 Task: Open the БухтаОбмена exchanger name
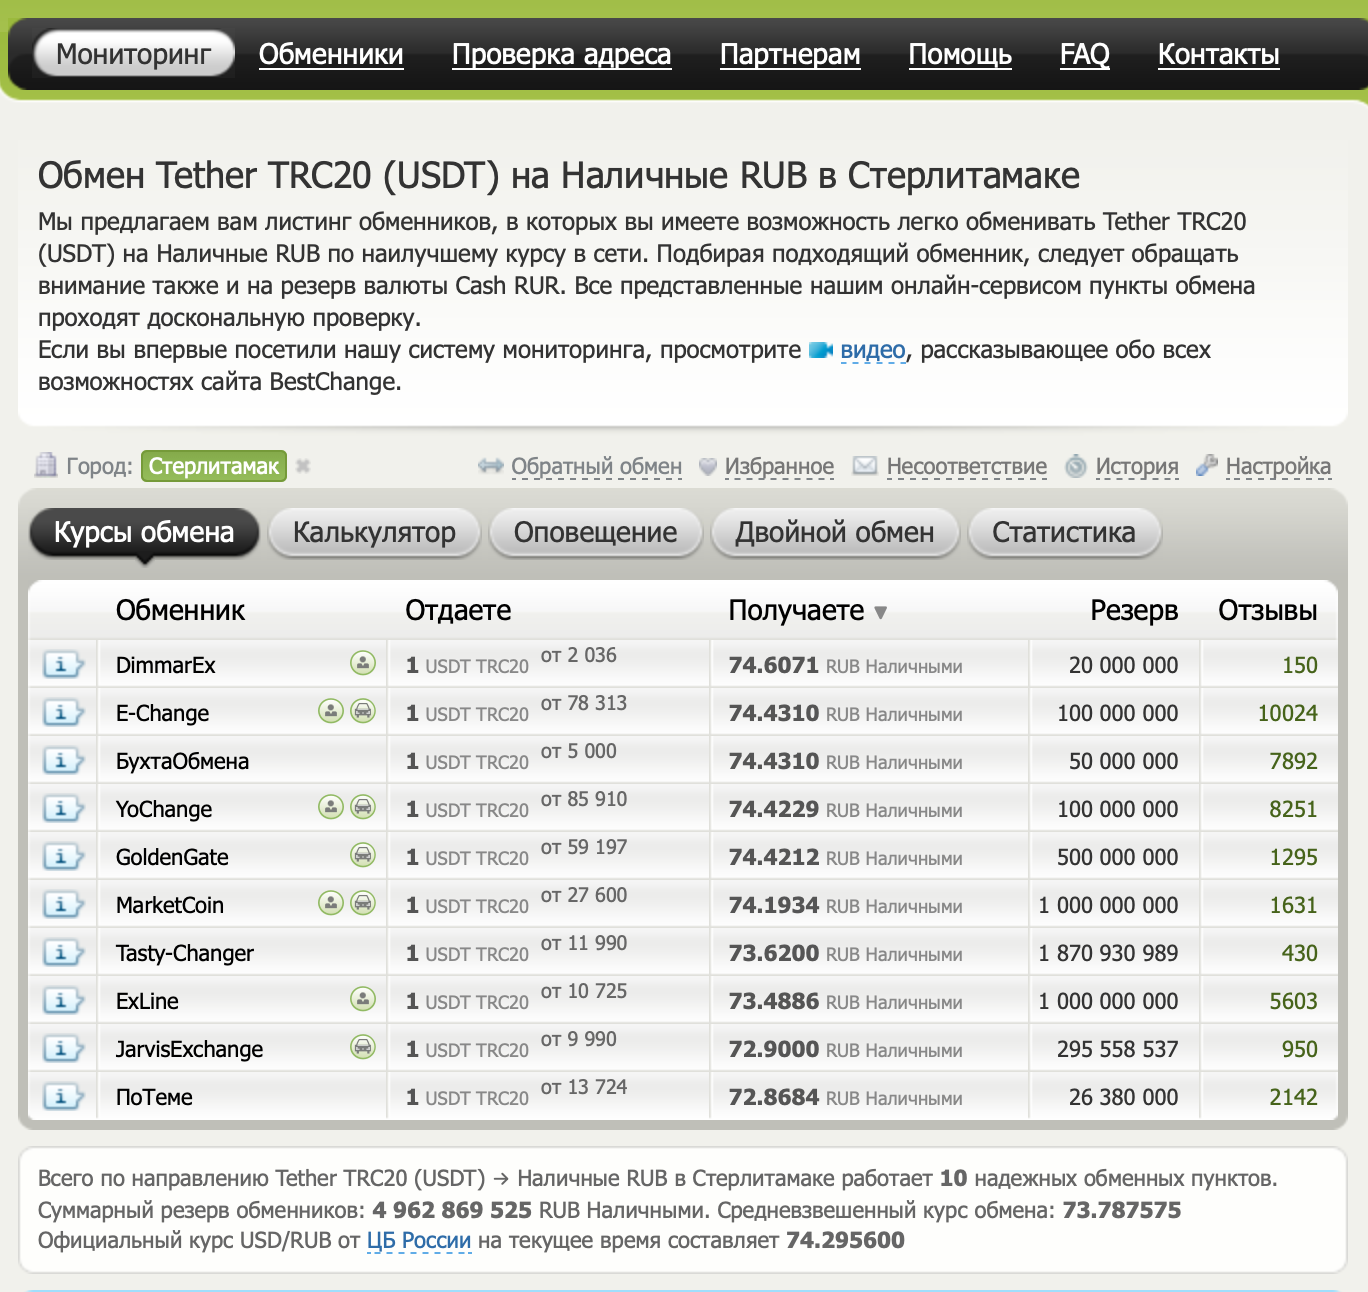point(182,761)
